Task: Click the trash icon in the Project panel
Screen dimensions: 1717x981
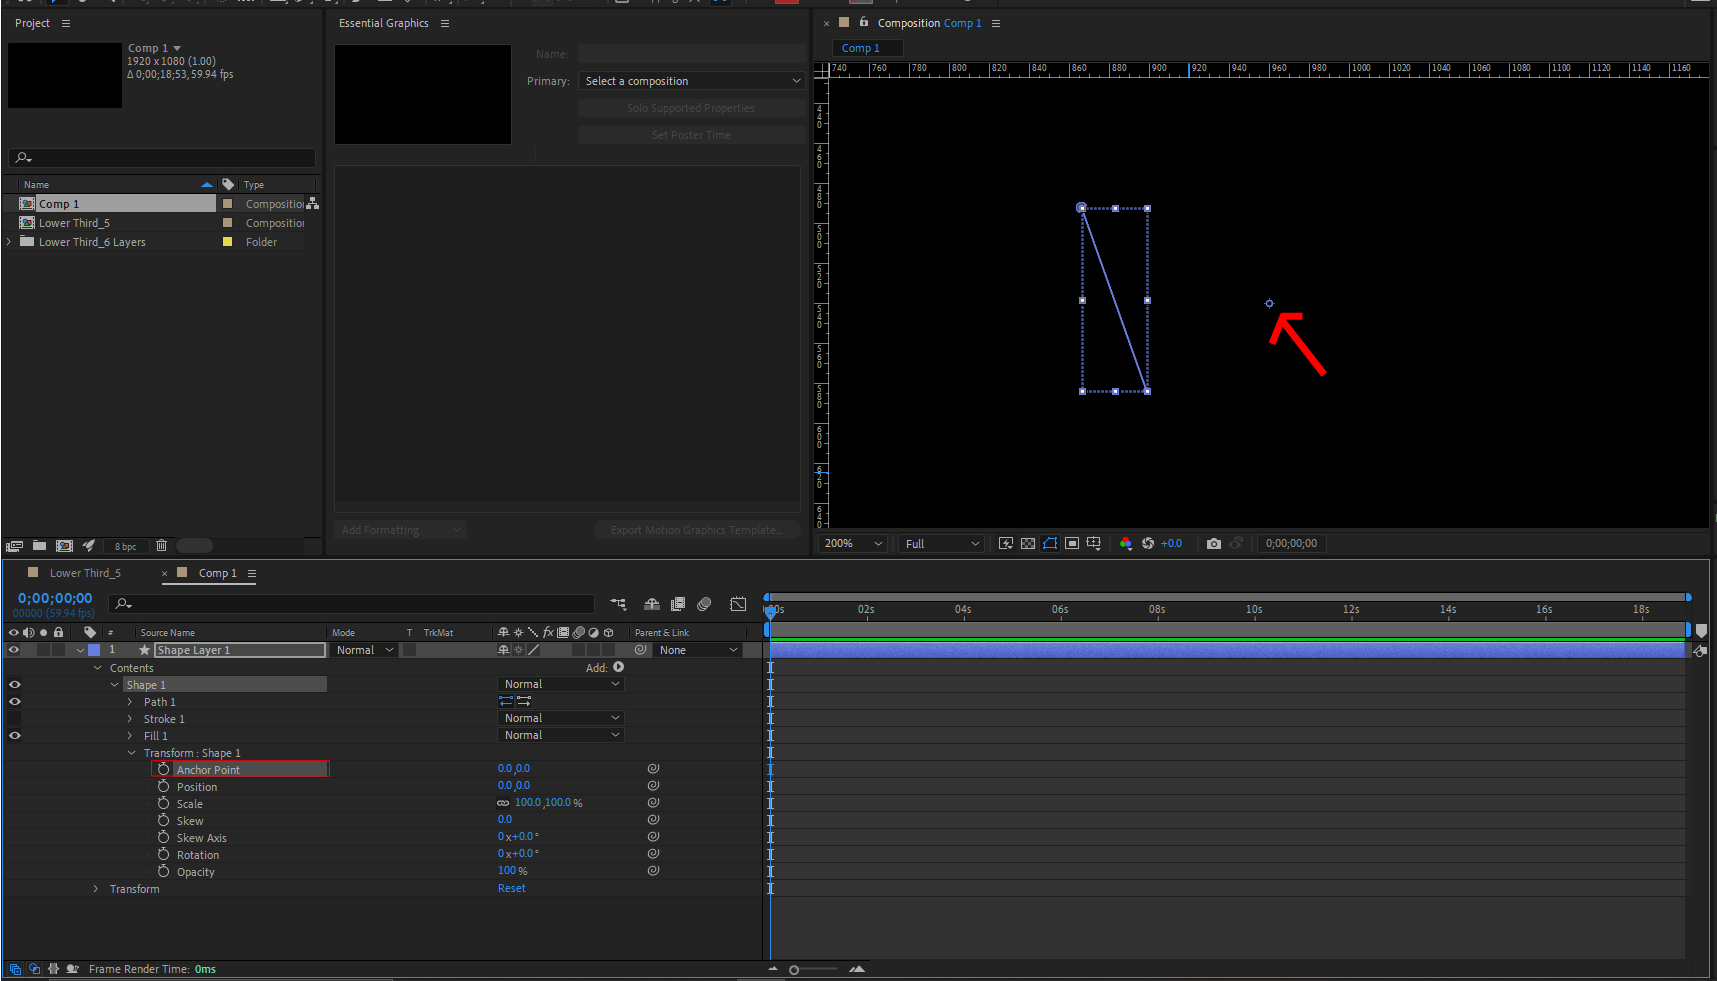Action: [162, 545]
